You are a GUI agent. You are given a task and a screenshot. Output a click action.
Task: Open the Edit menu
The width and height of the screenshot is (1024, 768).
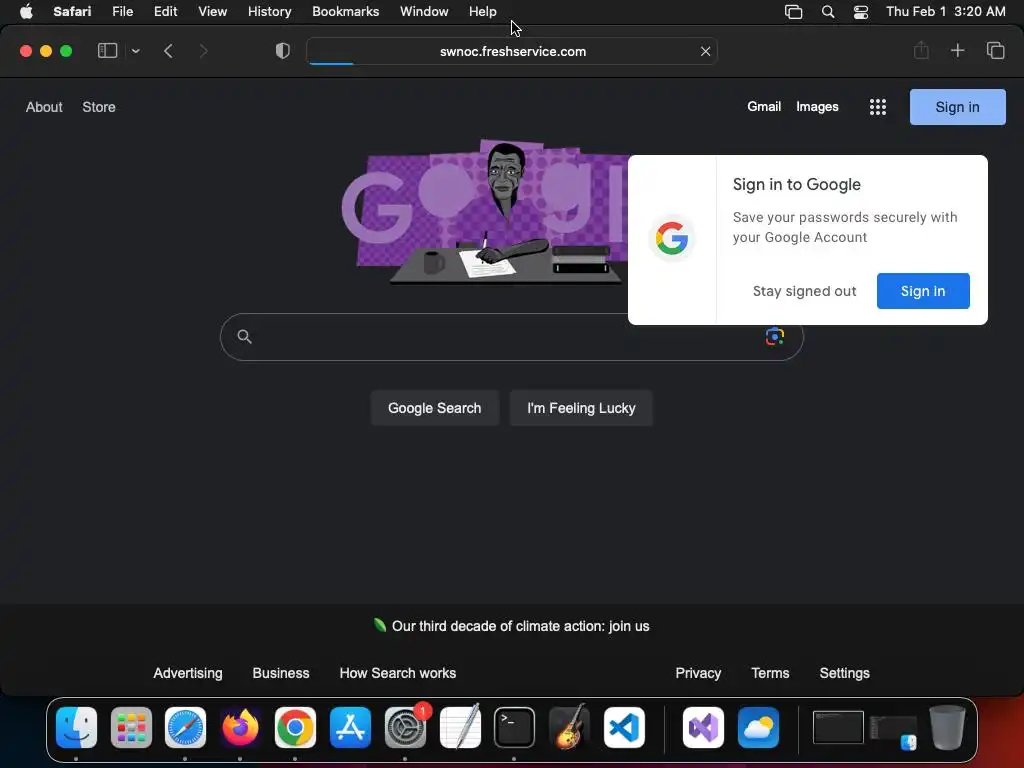coord(165,12)
